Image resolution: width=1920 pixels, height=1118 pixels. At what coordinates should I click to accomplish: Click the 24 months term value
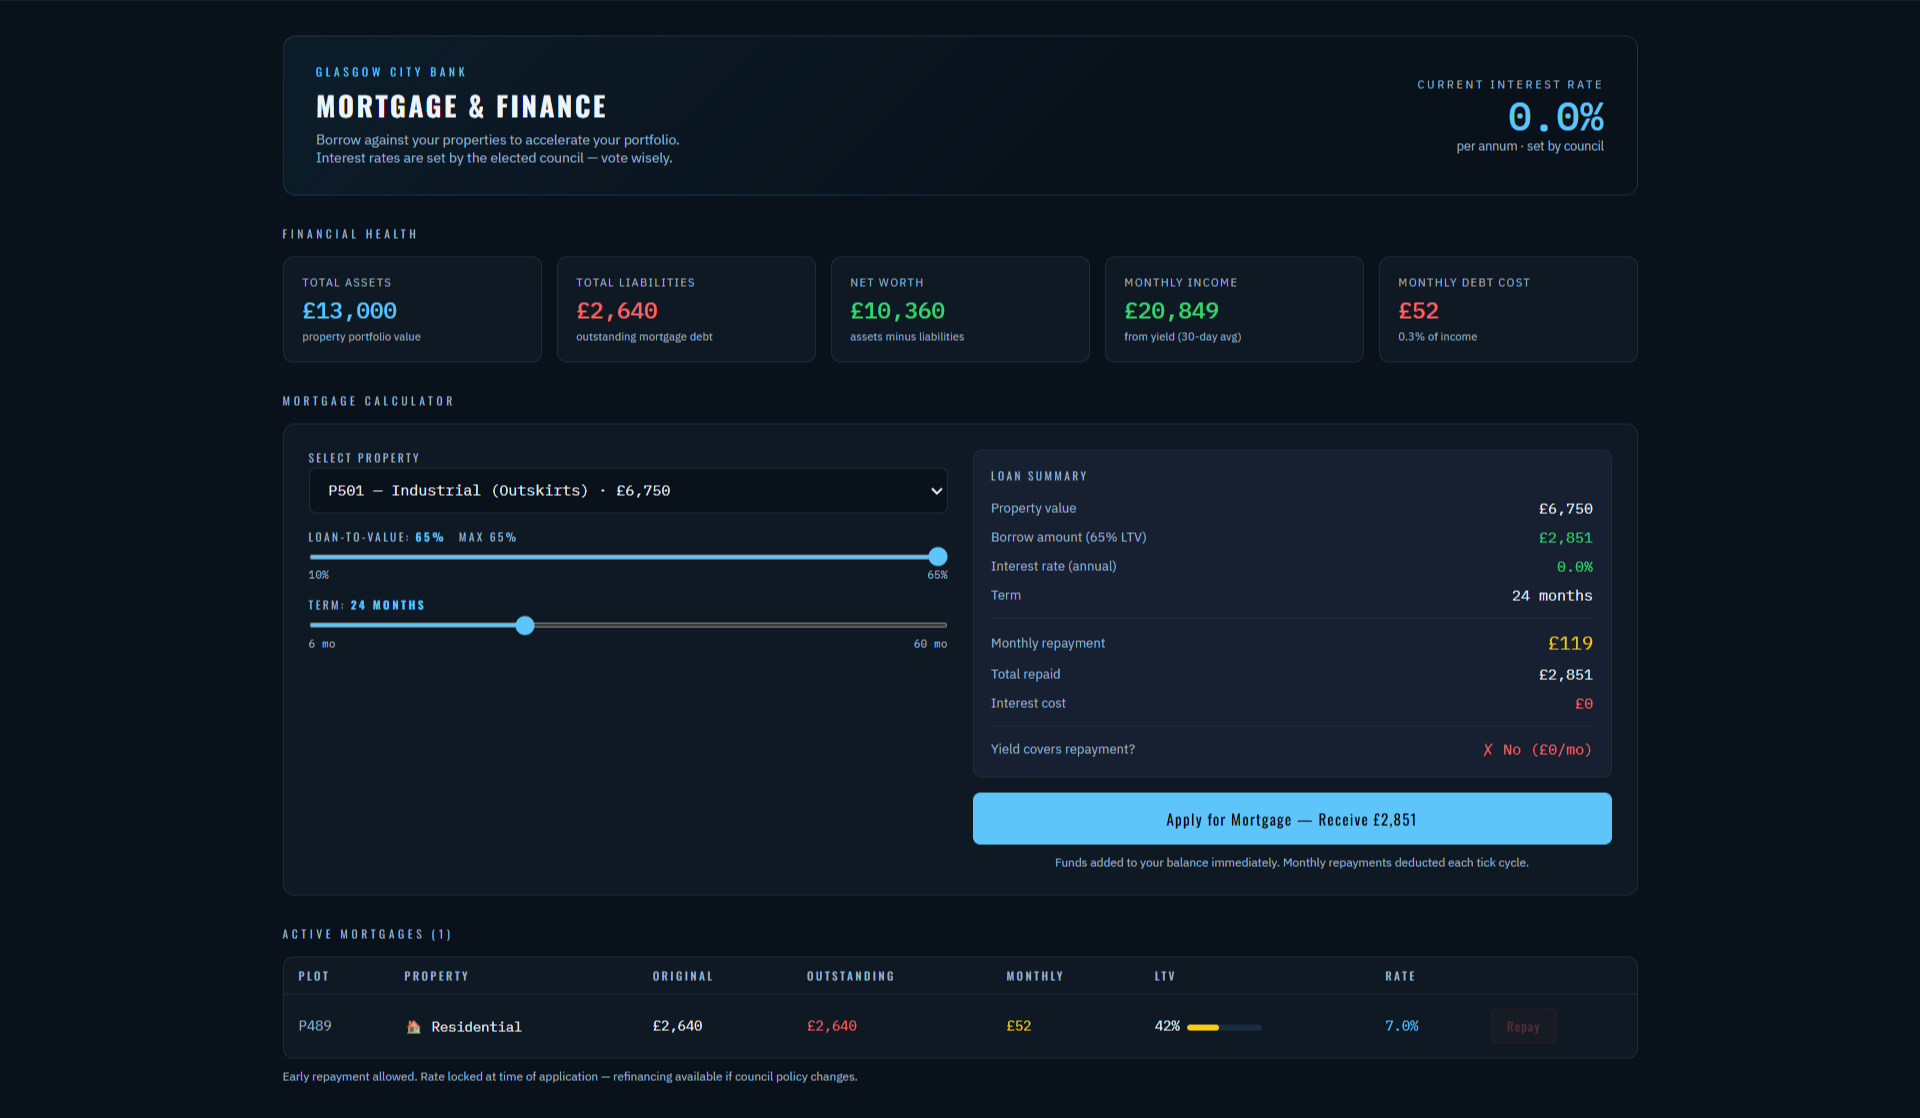pos(1552,596)
